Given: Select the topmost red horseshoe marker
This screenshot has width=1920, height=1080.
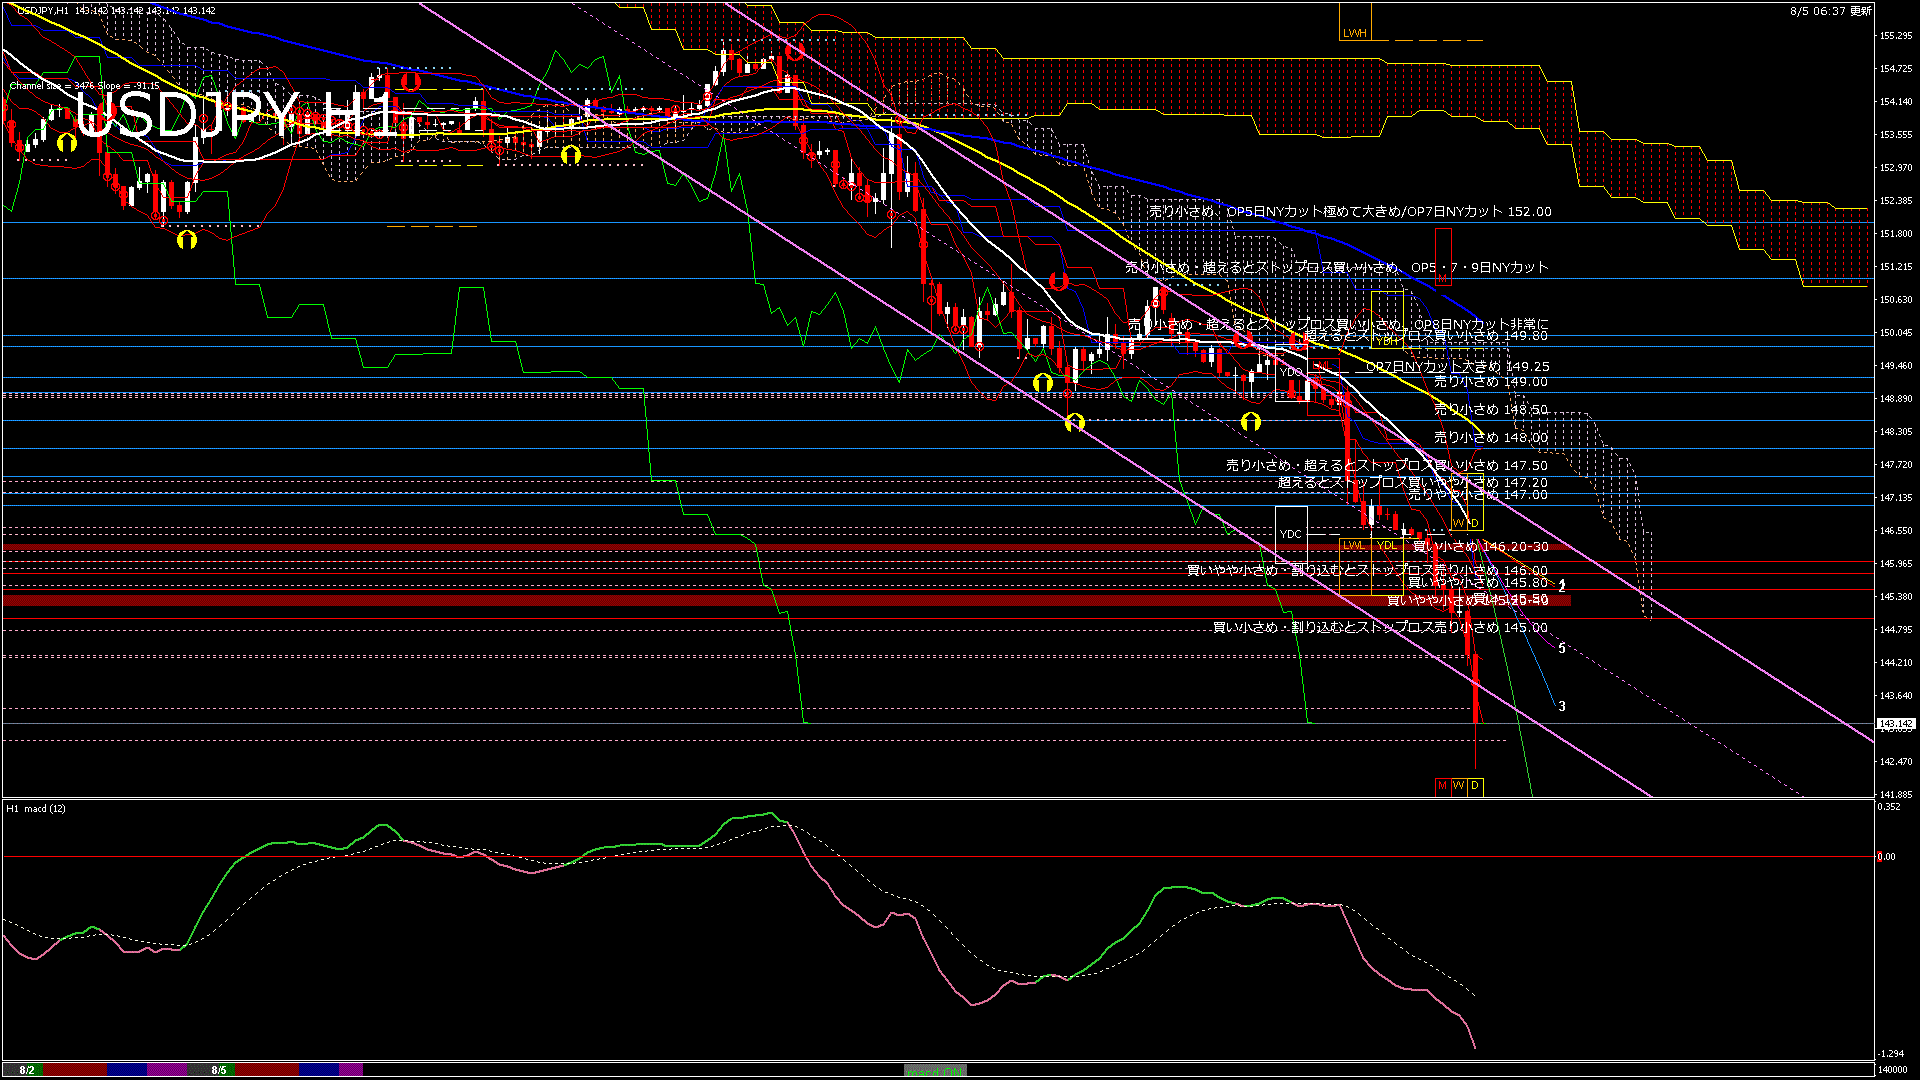Looking at the screenshot, I should point(795,51).
